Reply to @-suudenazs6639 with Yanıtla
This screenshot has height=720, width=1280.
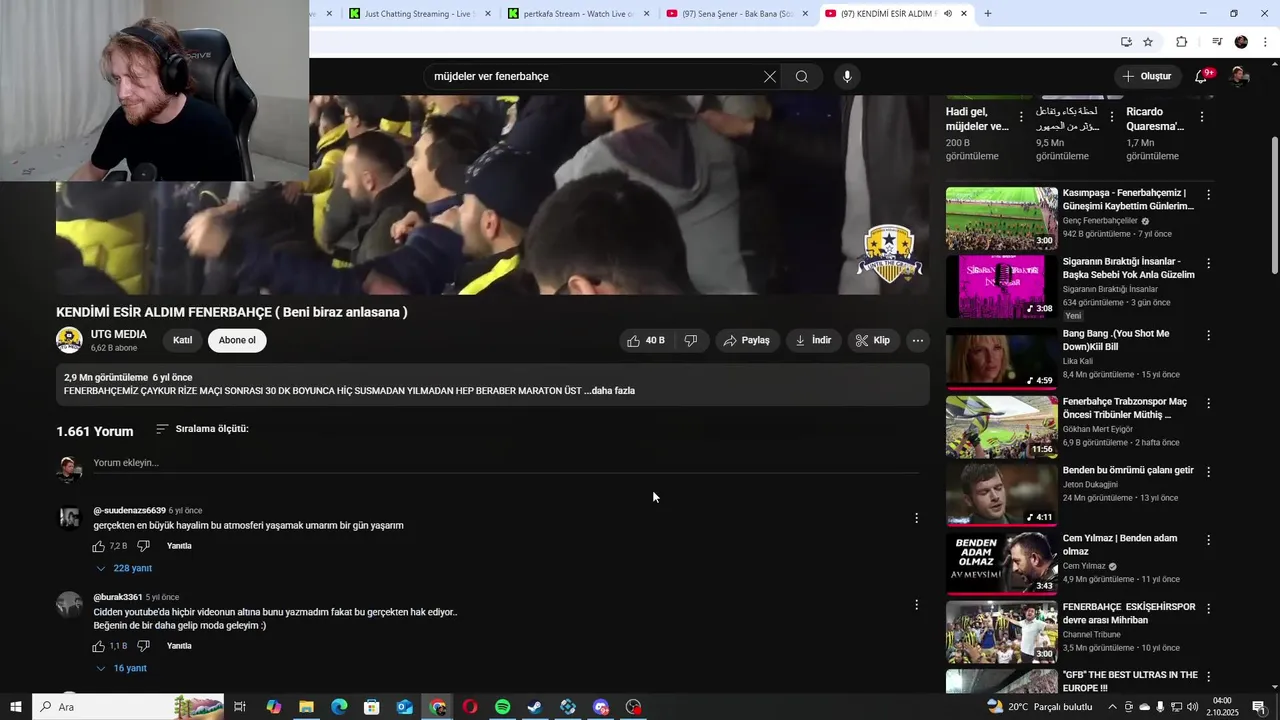point(179,546)
